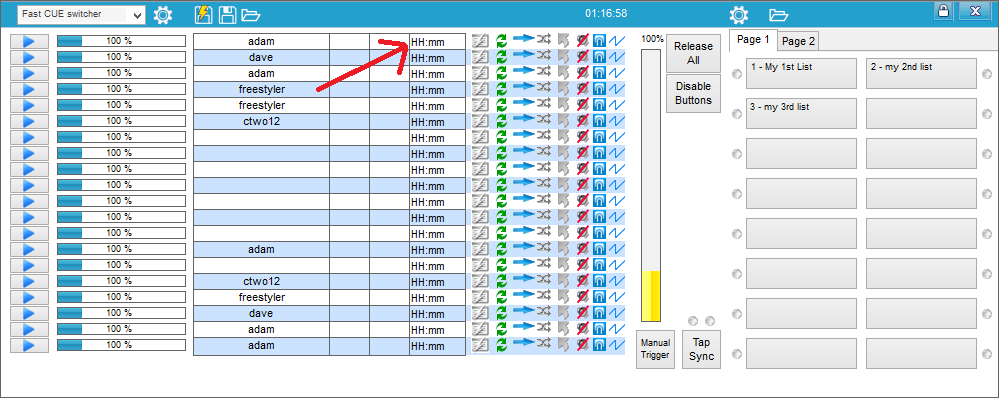The image size is (999, 398).
Task: Open folder icon above Page 2 tab
Action: 779,14
